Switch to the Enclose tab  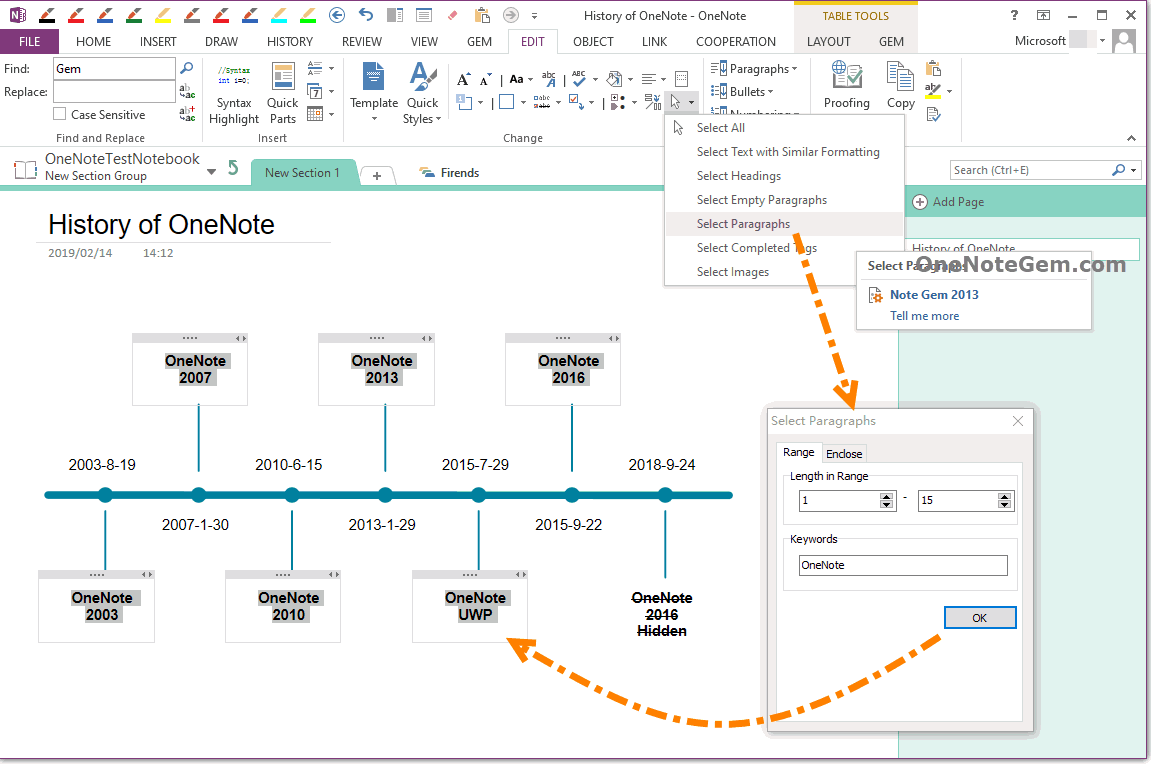pos(844,454)
